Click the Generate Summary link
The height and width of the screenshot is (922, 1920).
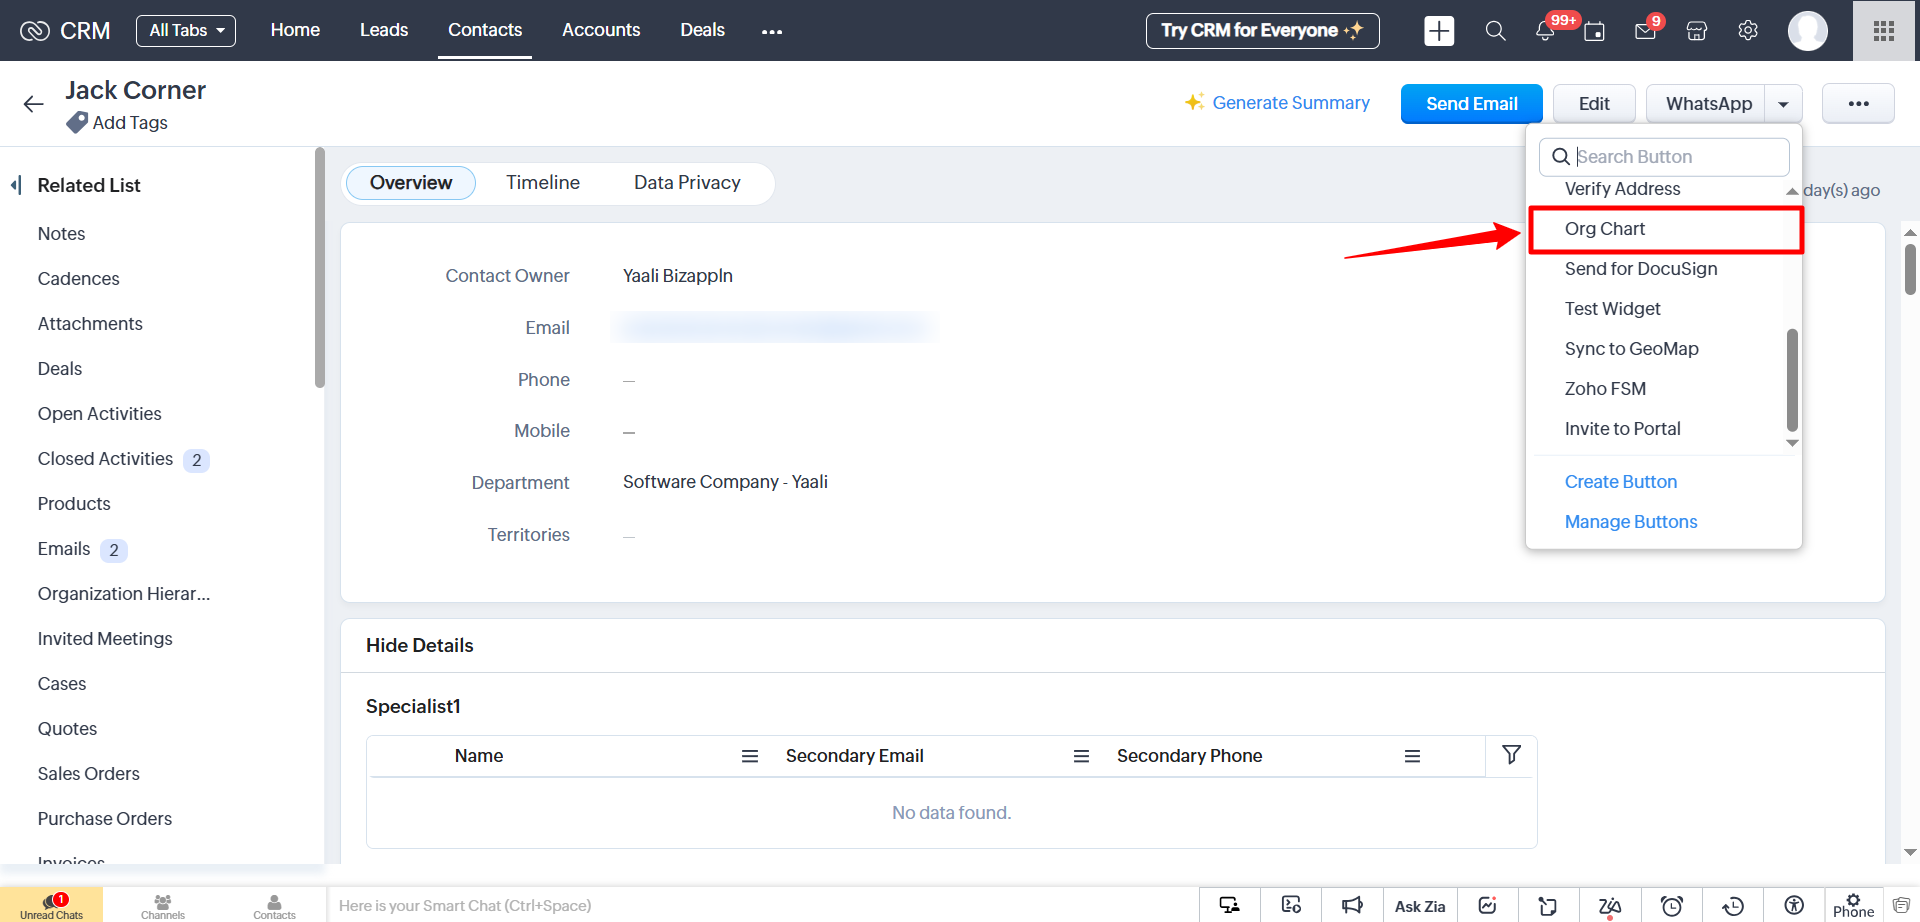pos(1290,103)
